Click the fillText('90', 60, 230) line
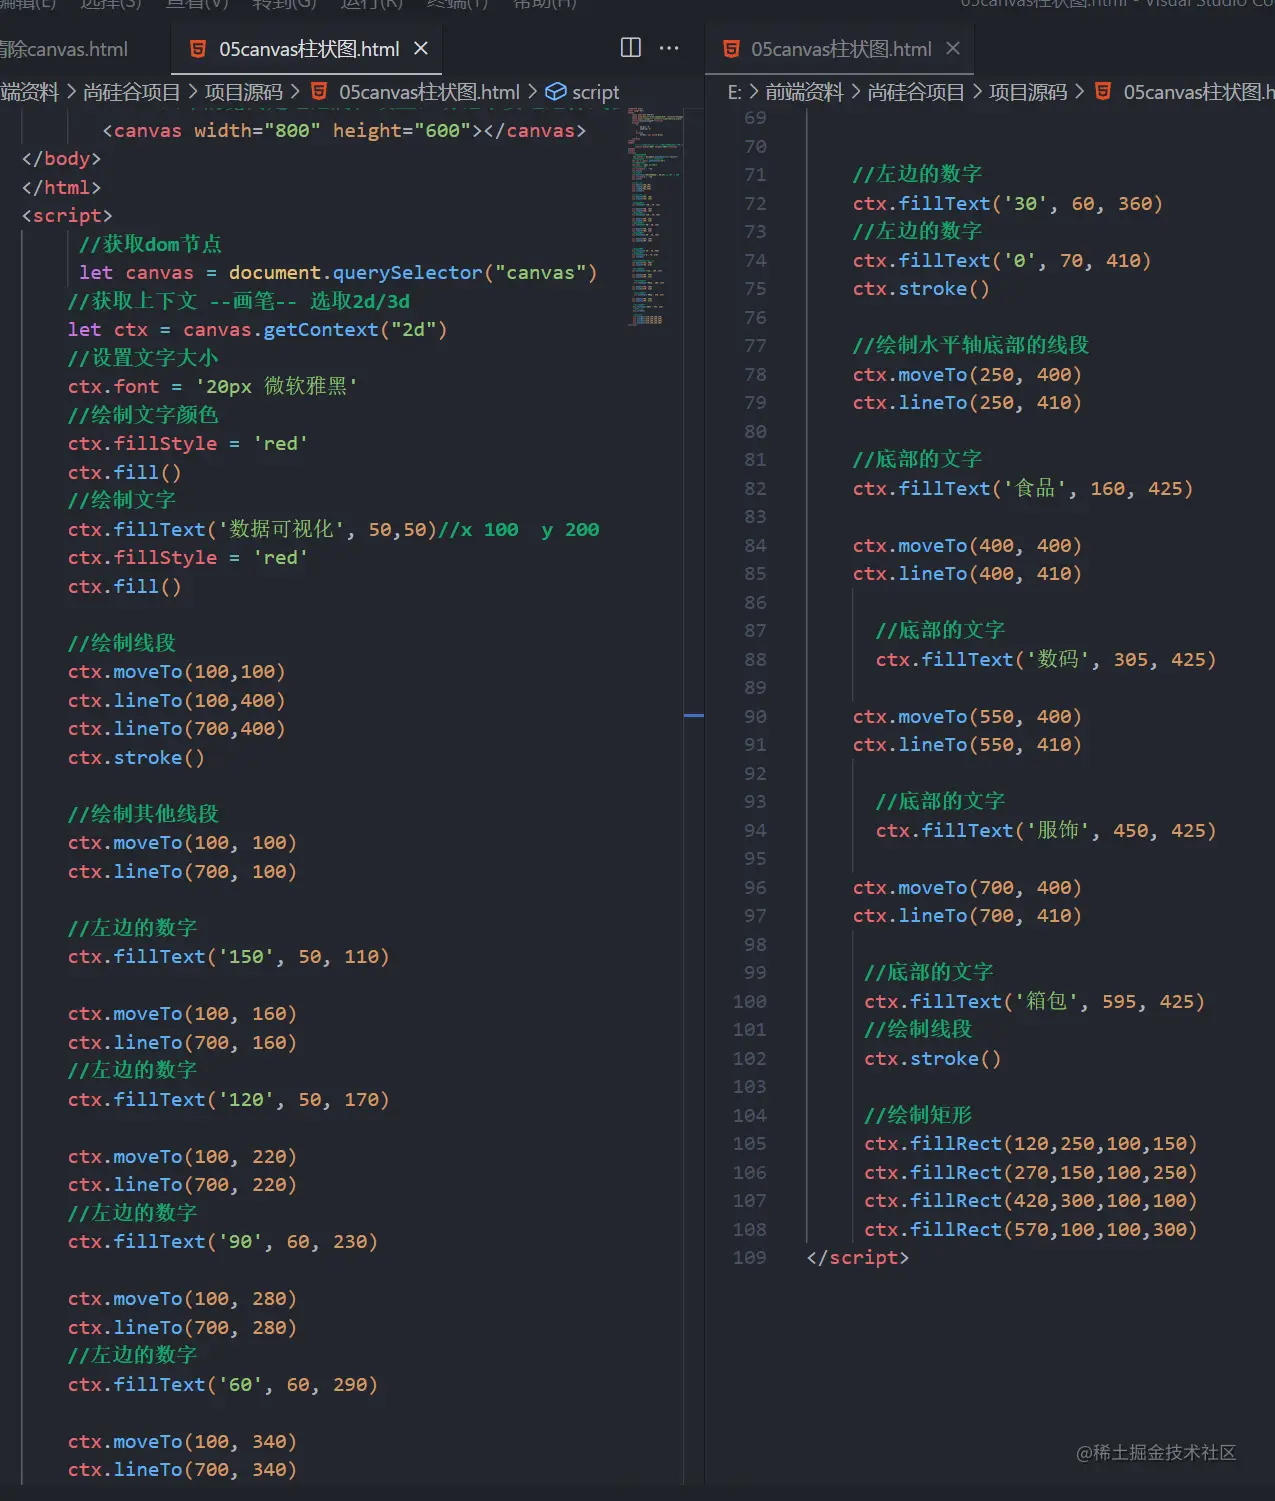The image size is (1275, 1501). 223,1241
